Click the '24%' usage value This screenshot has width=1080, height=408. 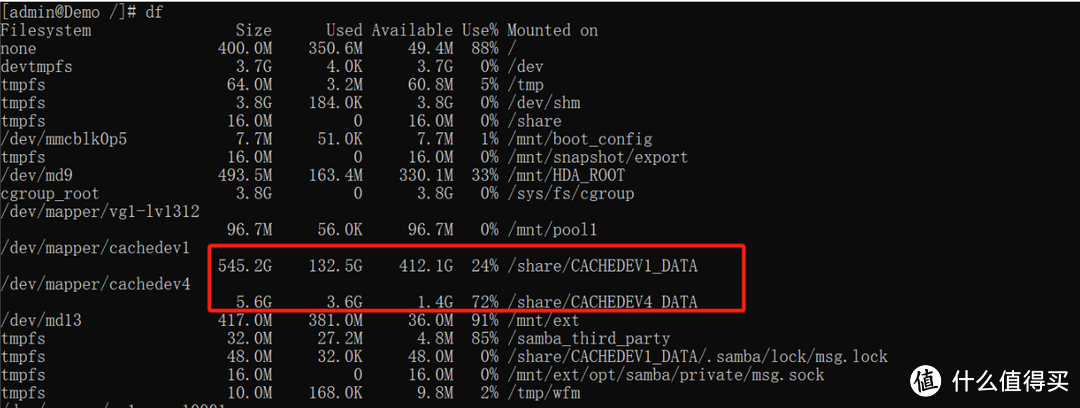pyautogui.click(x=485, y=265)
